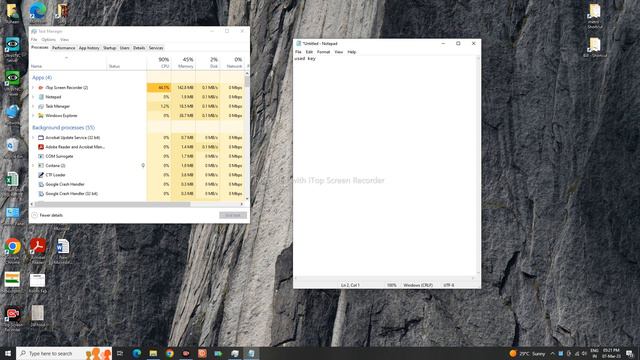640x360 pixels.
Task: Switch to App history tab
Action: click(x=89, y=48)
